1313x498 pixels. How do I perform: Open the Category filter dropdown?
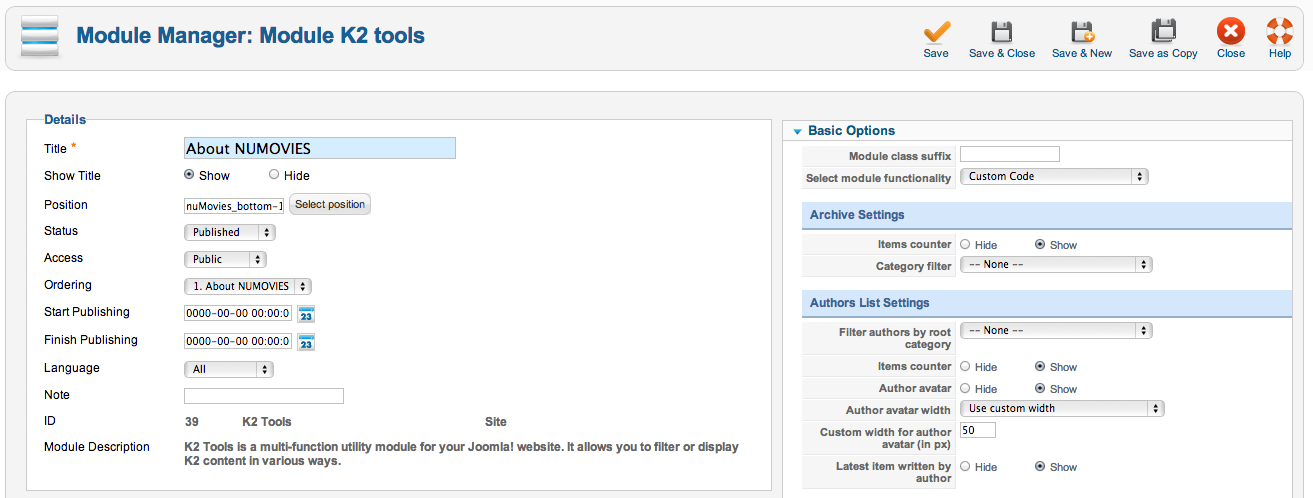point(1056,265)
